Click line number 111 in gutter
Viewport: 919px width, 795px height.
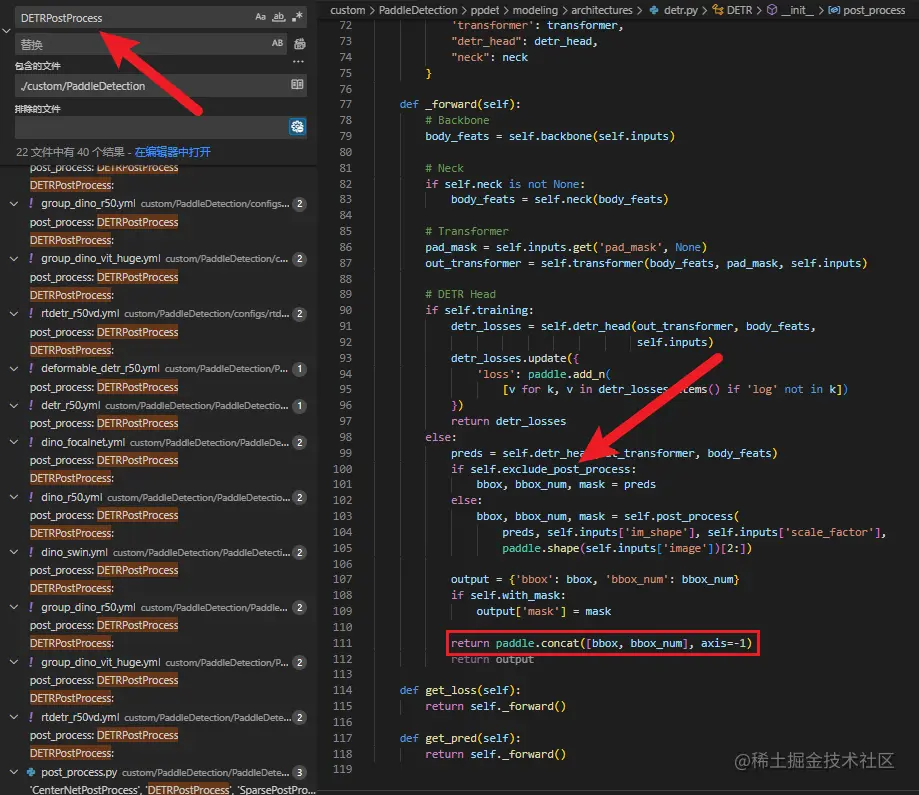click(x=342, y=643)
